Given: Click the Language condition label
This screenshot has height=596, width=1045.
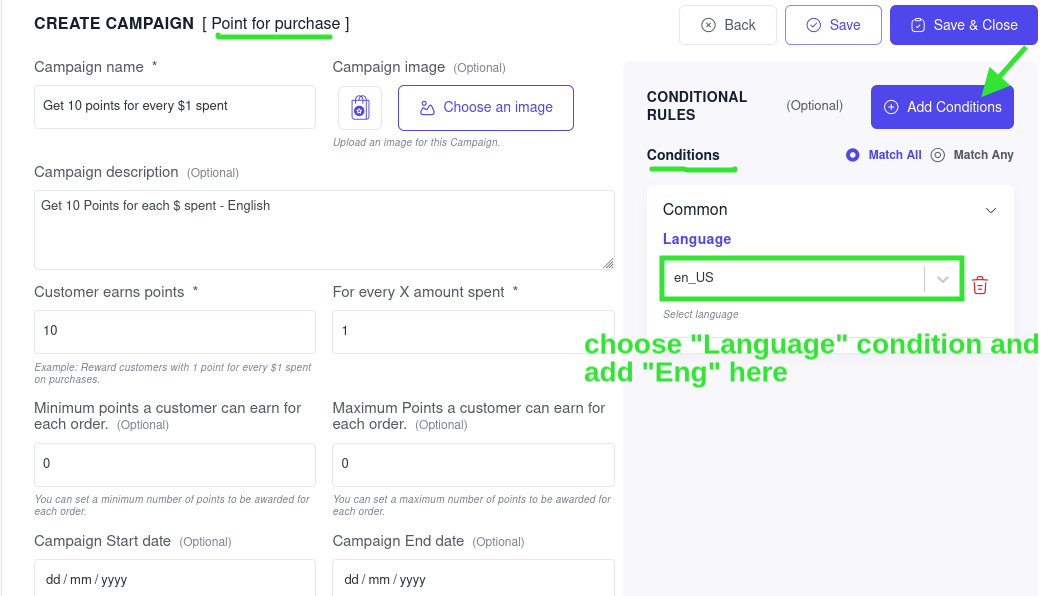Looking at the screenshot, I should (x=696, y=239).
